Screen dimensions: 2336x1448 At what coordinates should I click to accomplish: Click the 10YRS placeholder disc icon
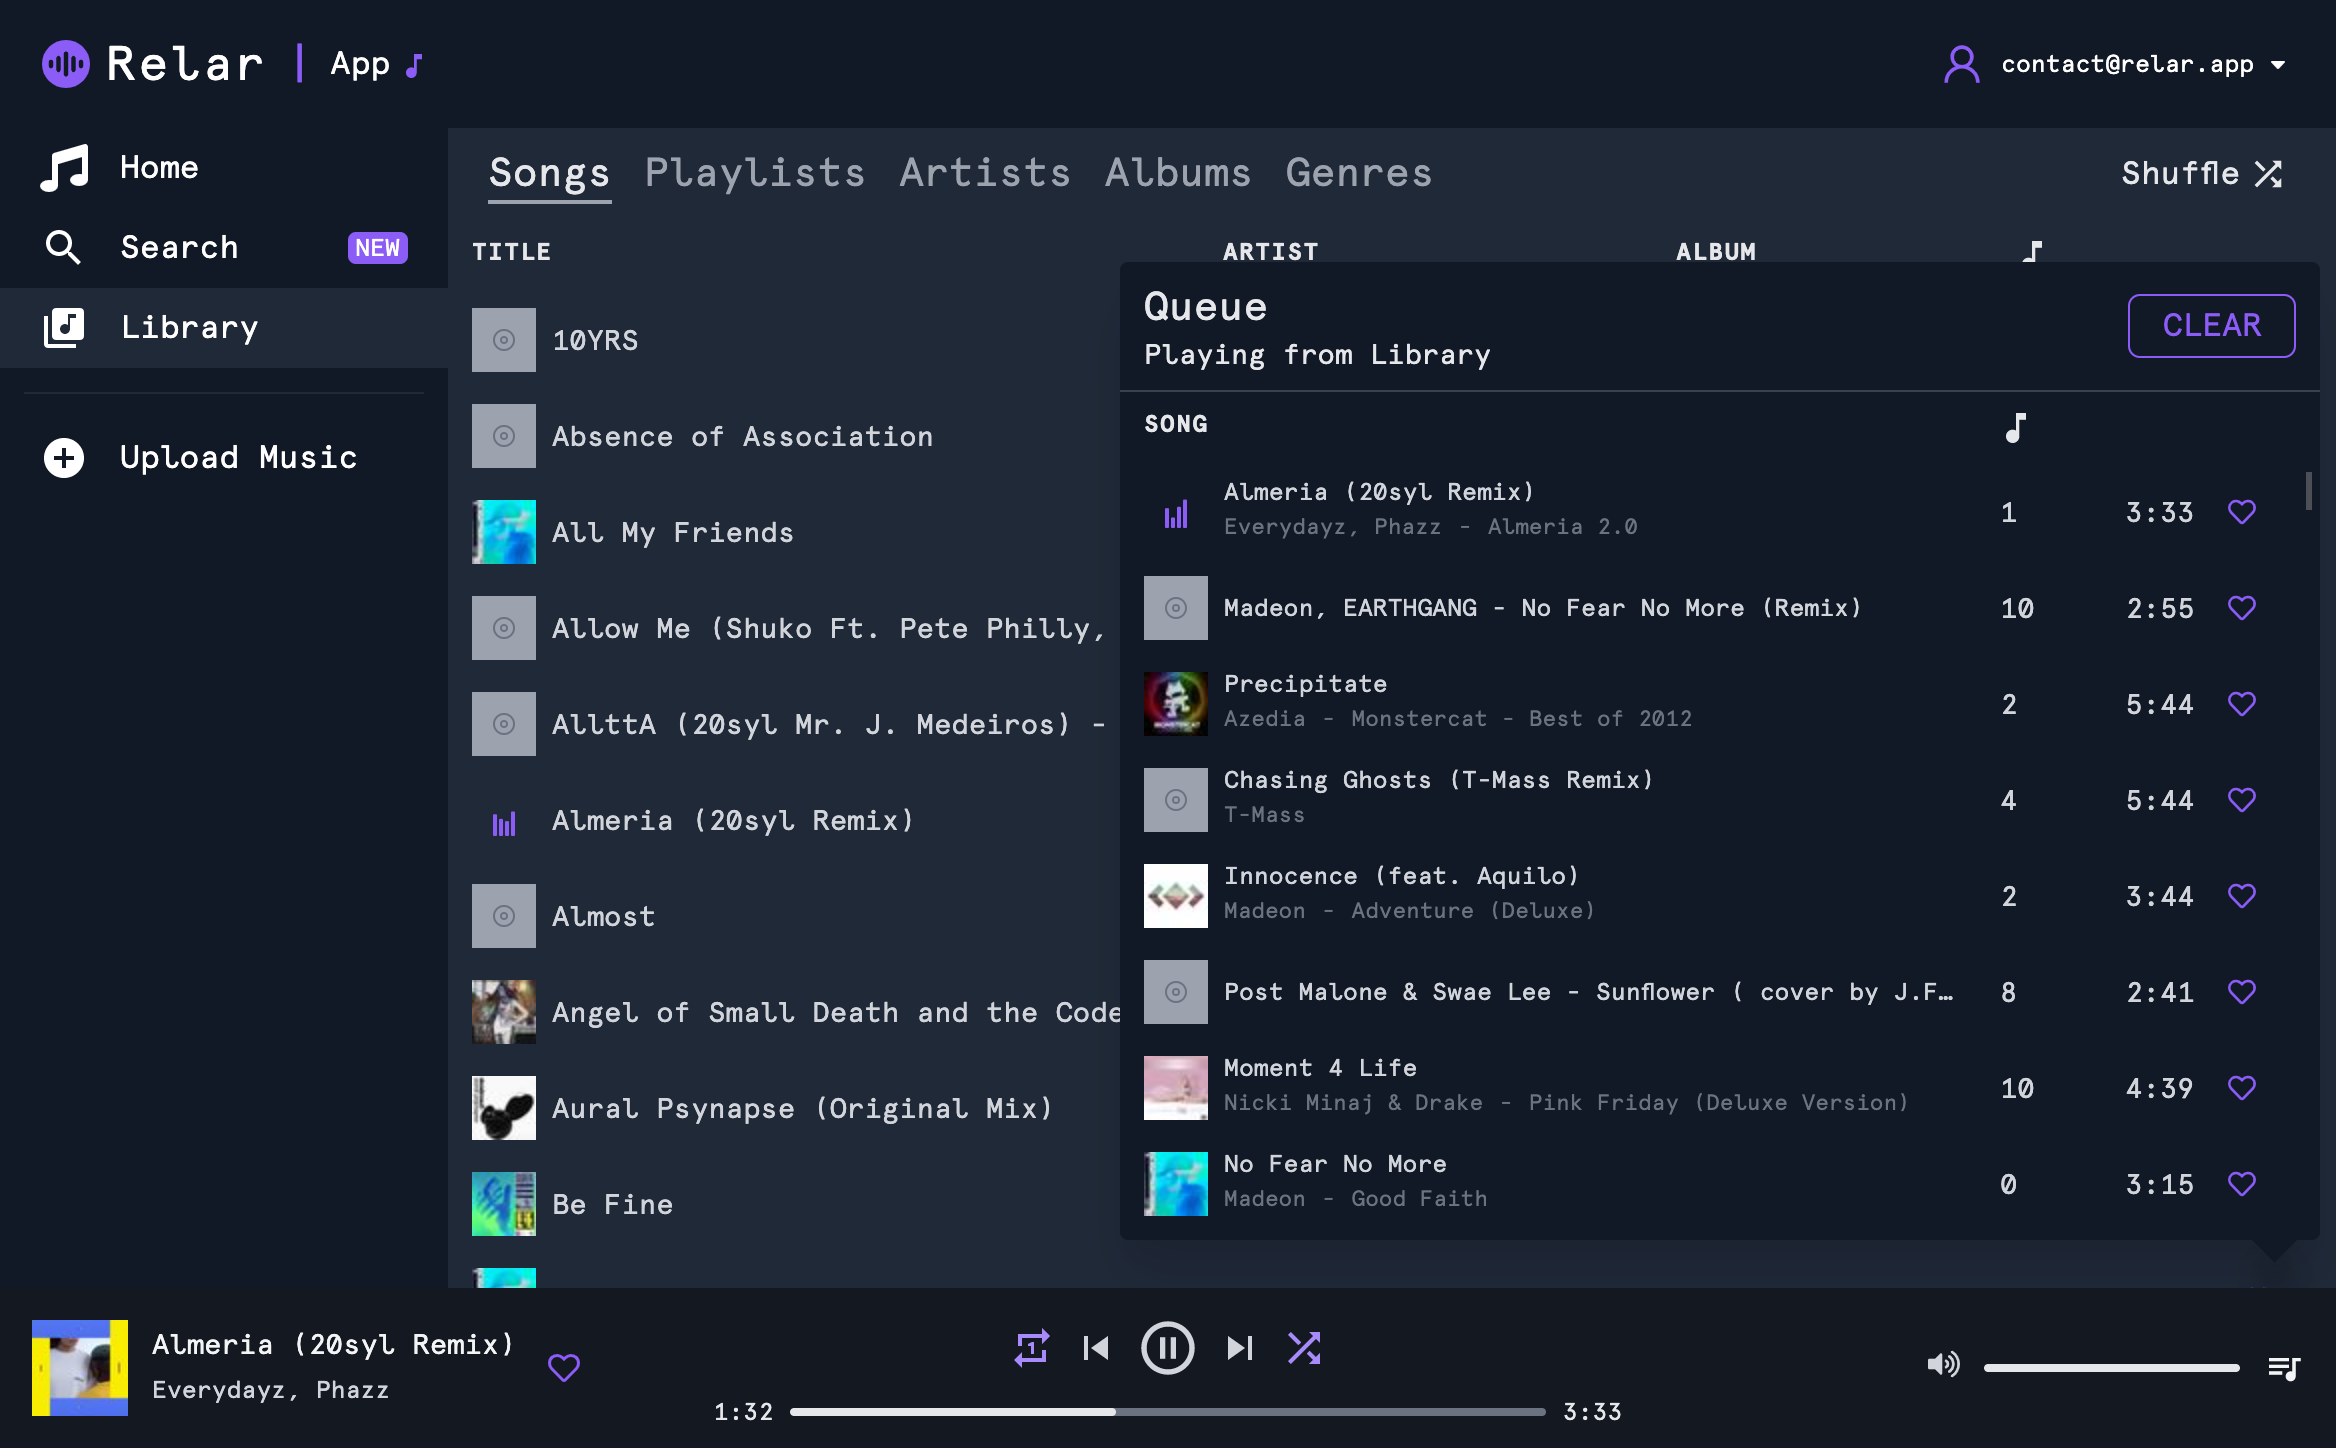pos(504,340)
